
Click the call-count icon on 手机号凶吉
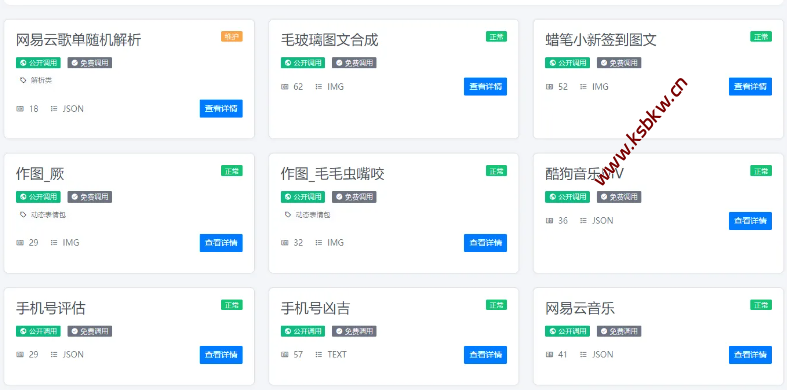click(x=285, y=354)
